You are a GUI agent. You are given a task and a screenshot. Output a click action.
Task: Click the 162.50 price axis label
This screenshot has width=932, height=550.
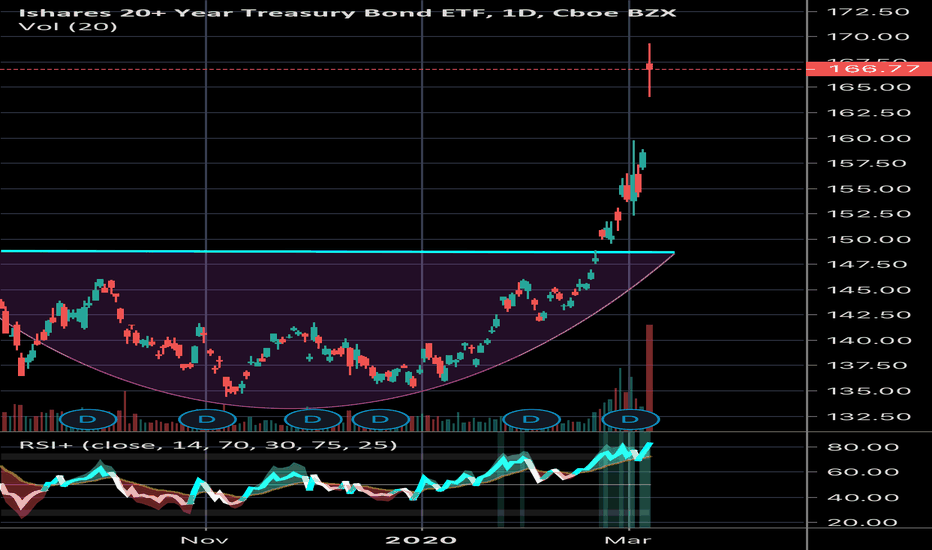(x=868, y=113)
